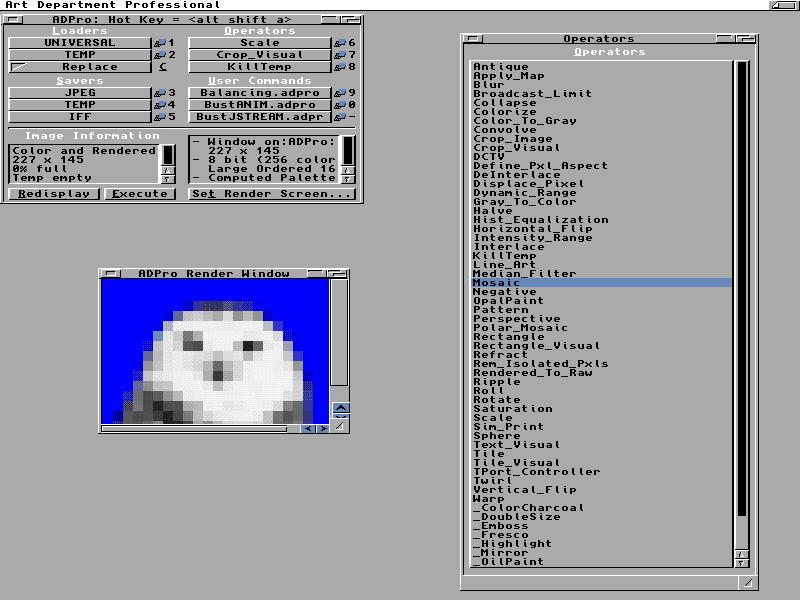The width and height of the screenshot is (800, 600).
Task: Click the Execute button
Action: (140, 194)
